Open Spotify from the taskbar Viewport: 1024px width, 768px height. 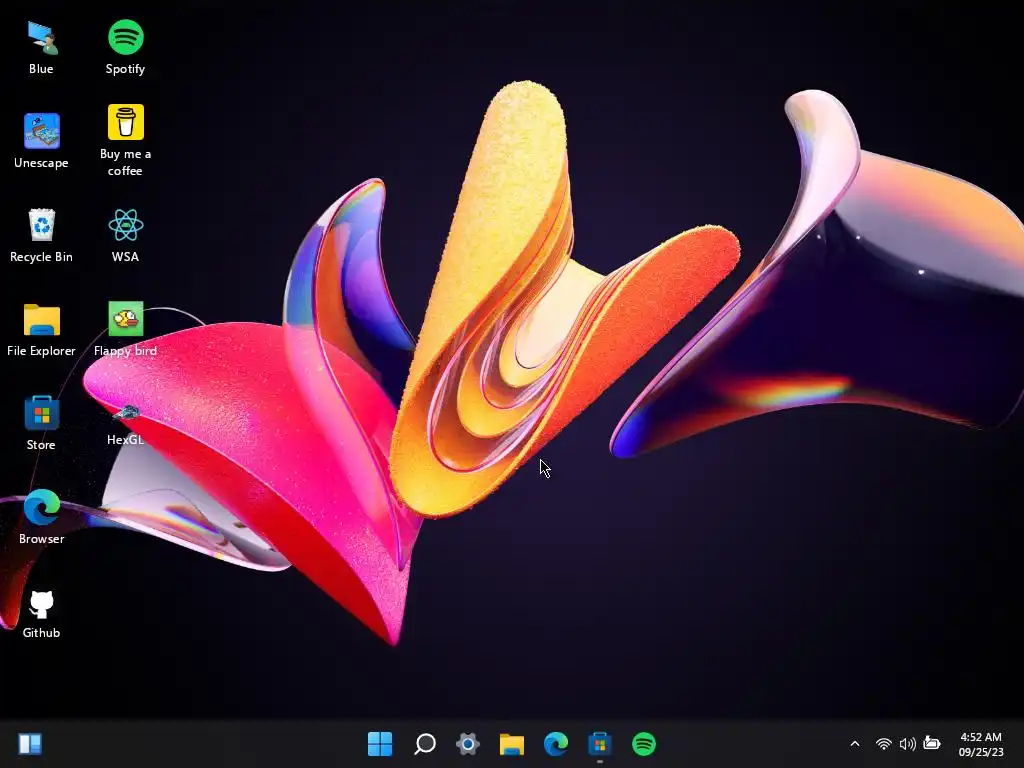click(x=644, y=743)
